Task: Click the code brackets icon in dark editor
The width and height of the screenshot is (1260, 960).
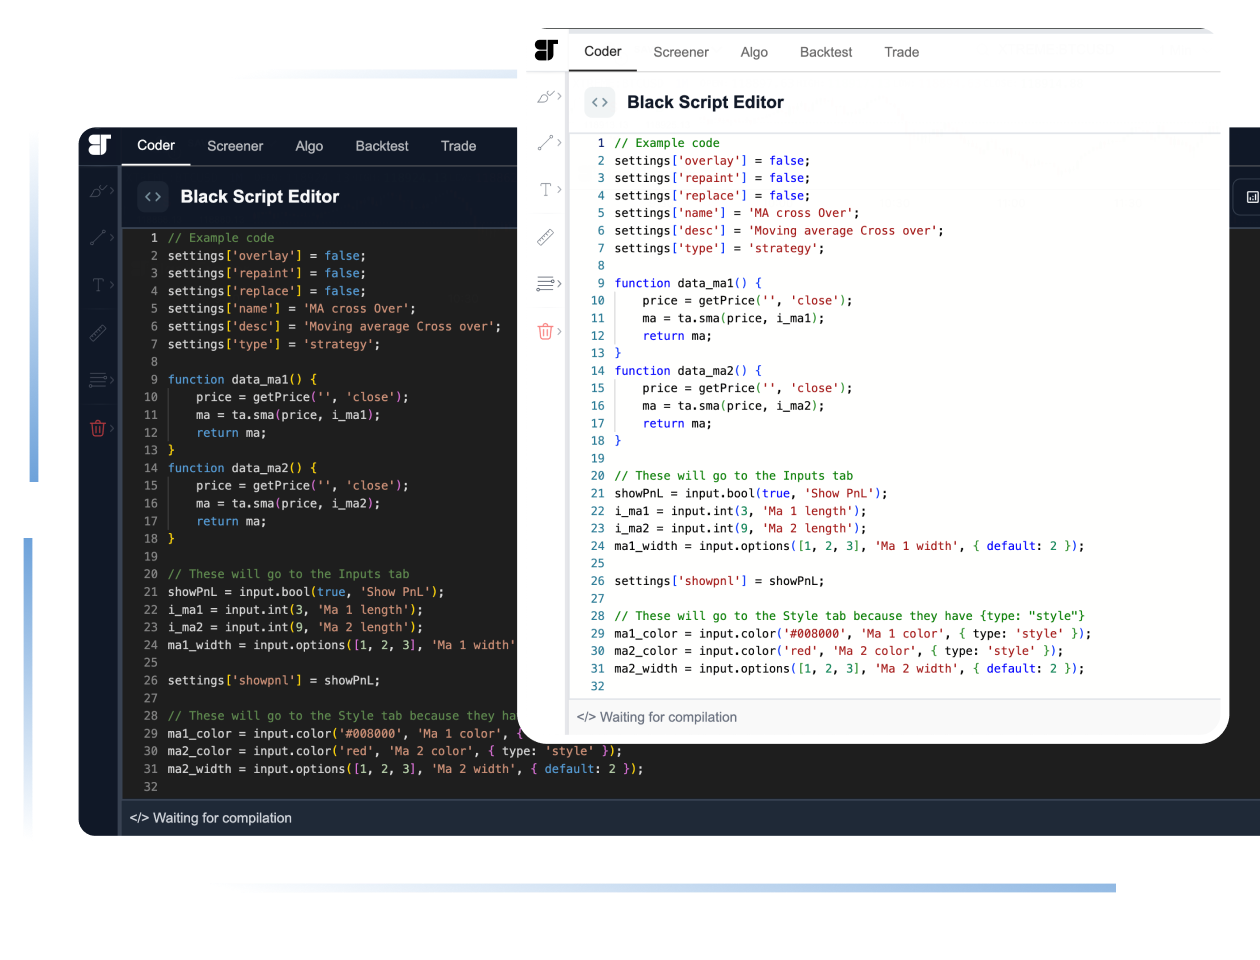Action: click(153, 197)
